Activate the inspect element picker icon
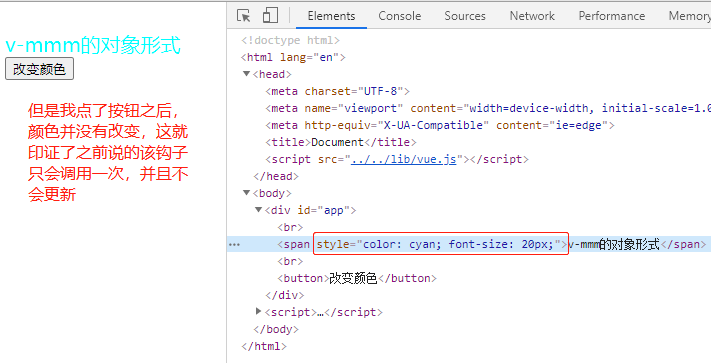The image size is (711, 363). [x=243, y=15]
